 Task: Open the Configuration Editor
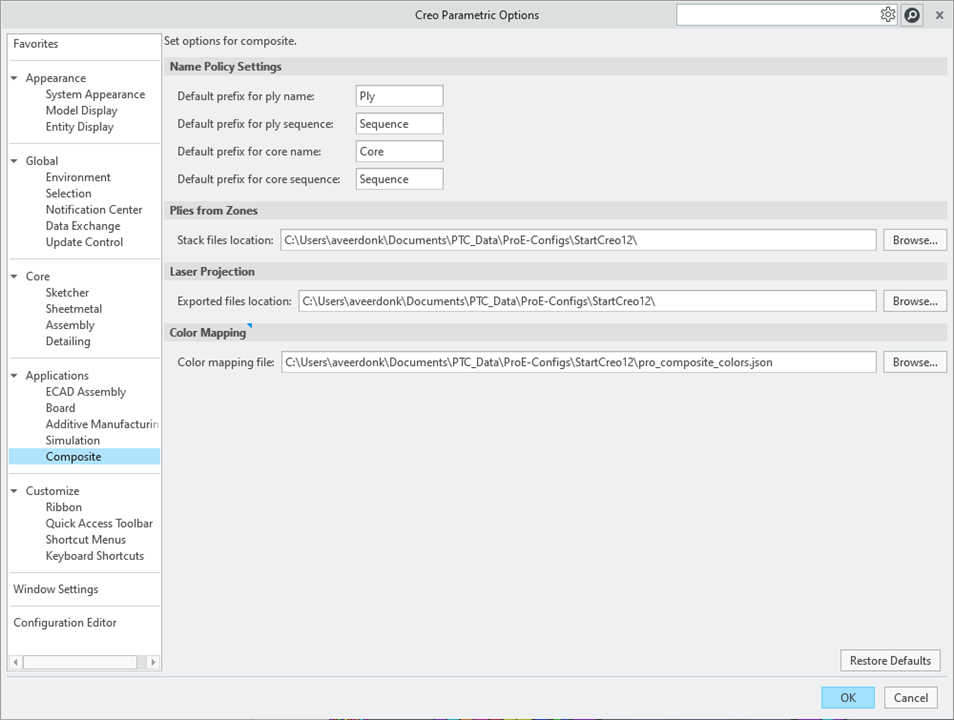point(64,623)
